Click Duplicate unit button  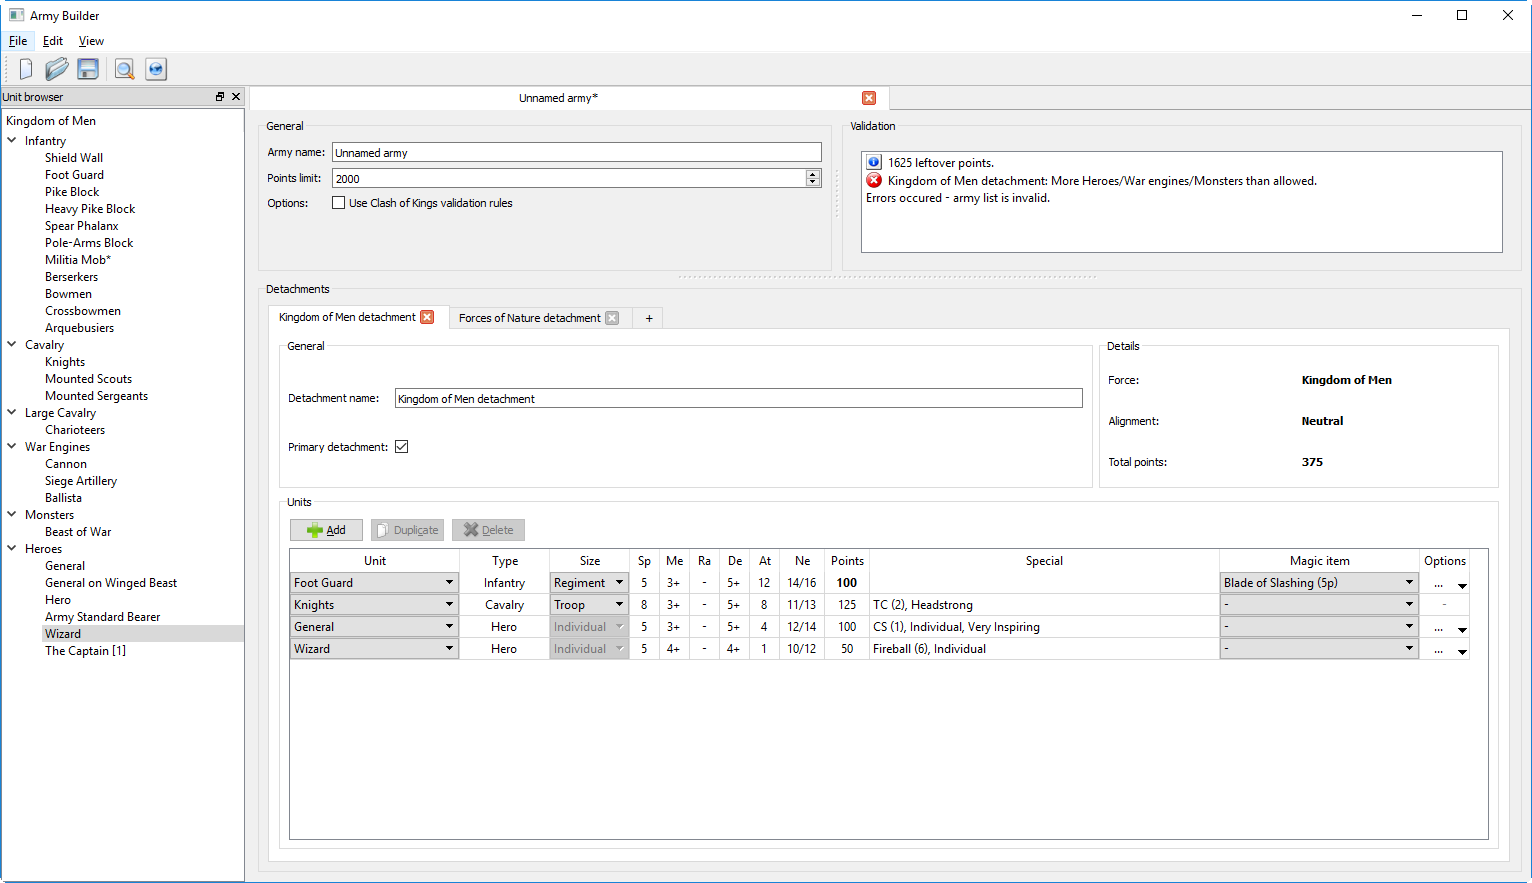(407, 530)
